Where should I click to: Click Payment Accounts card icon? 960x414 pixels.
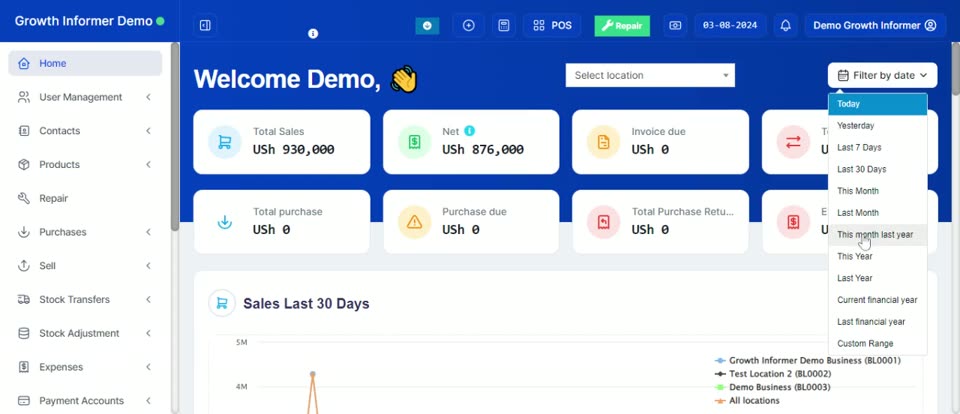point(24,401)
